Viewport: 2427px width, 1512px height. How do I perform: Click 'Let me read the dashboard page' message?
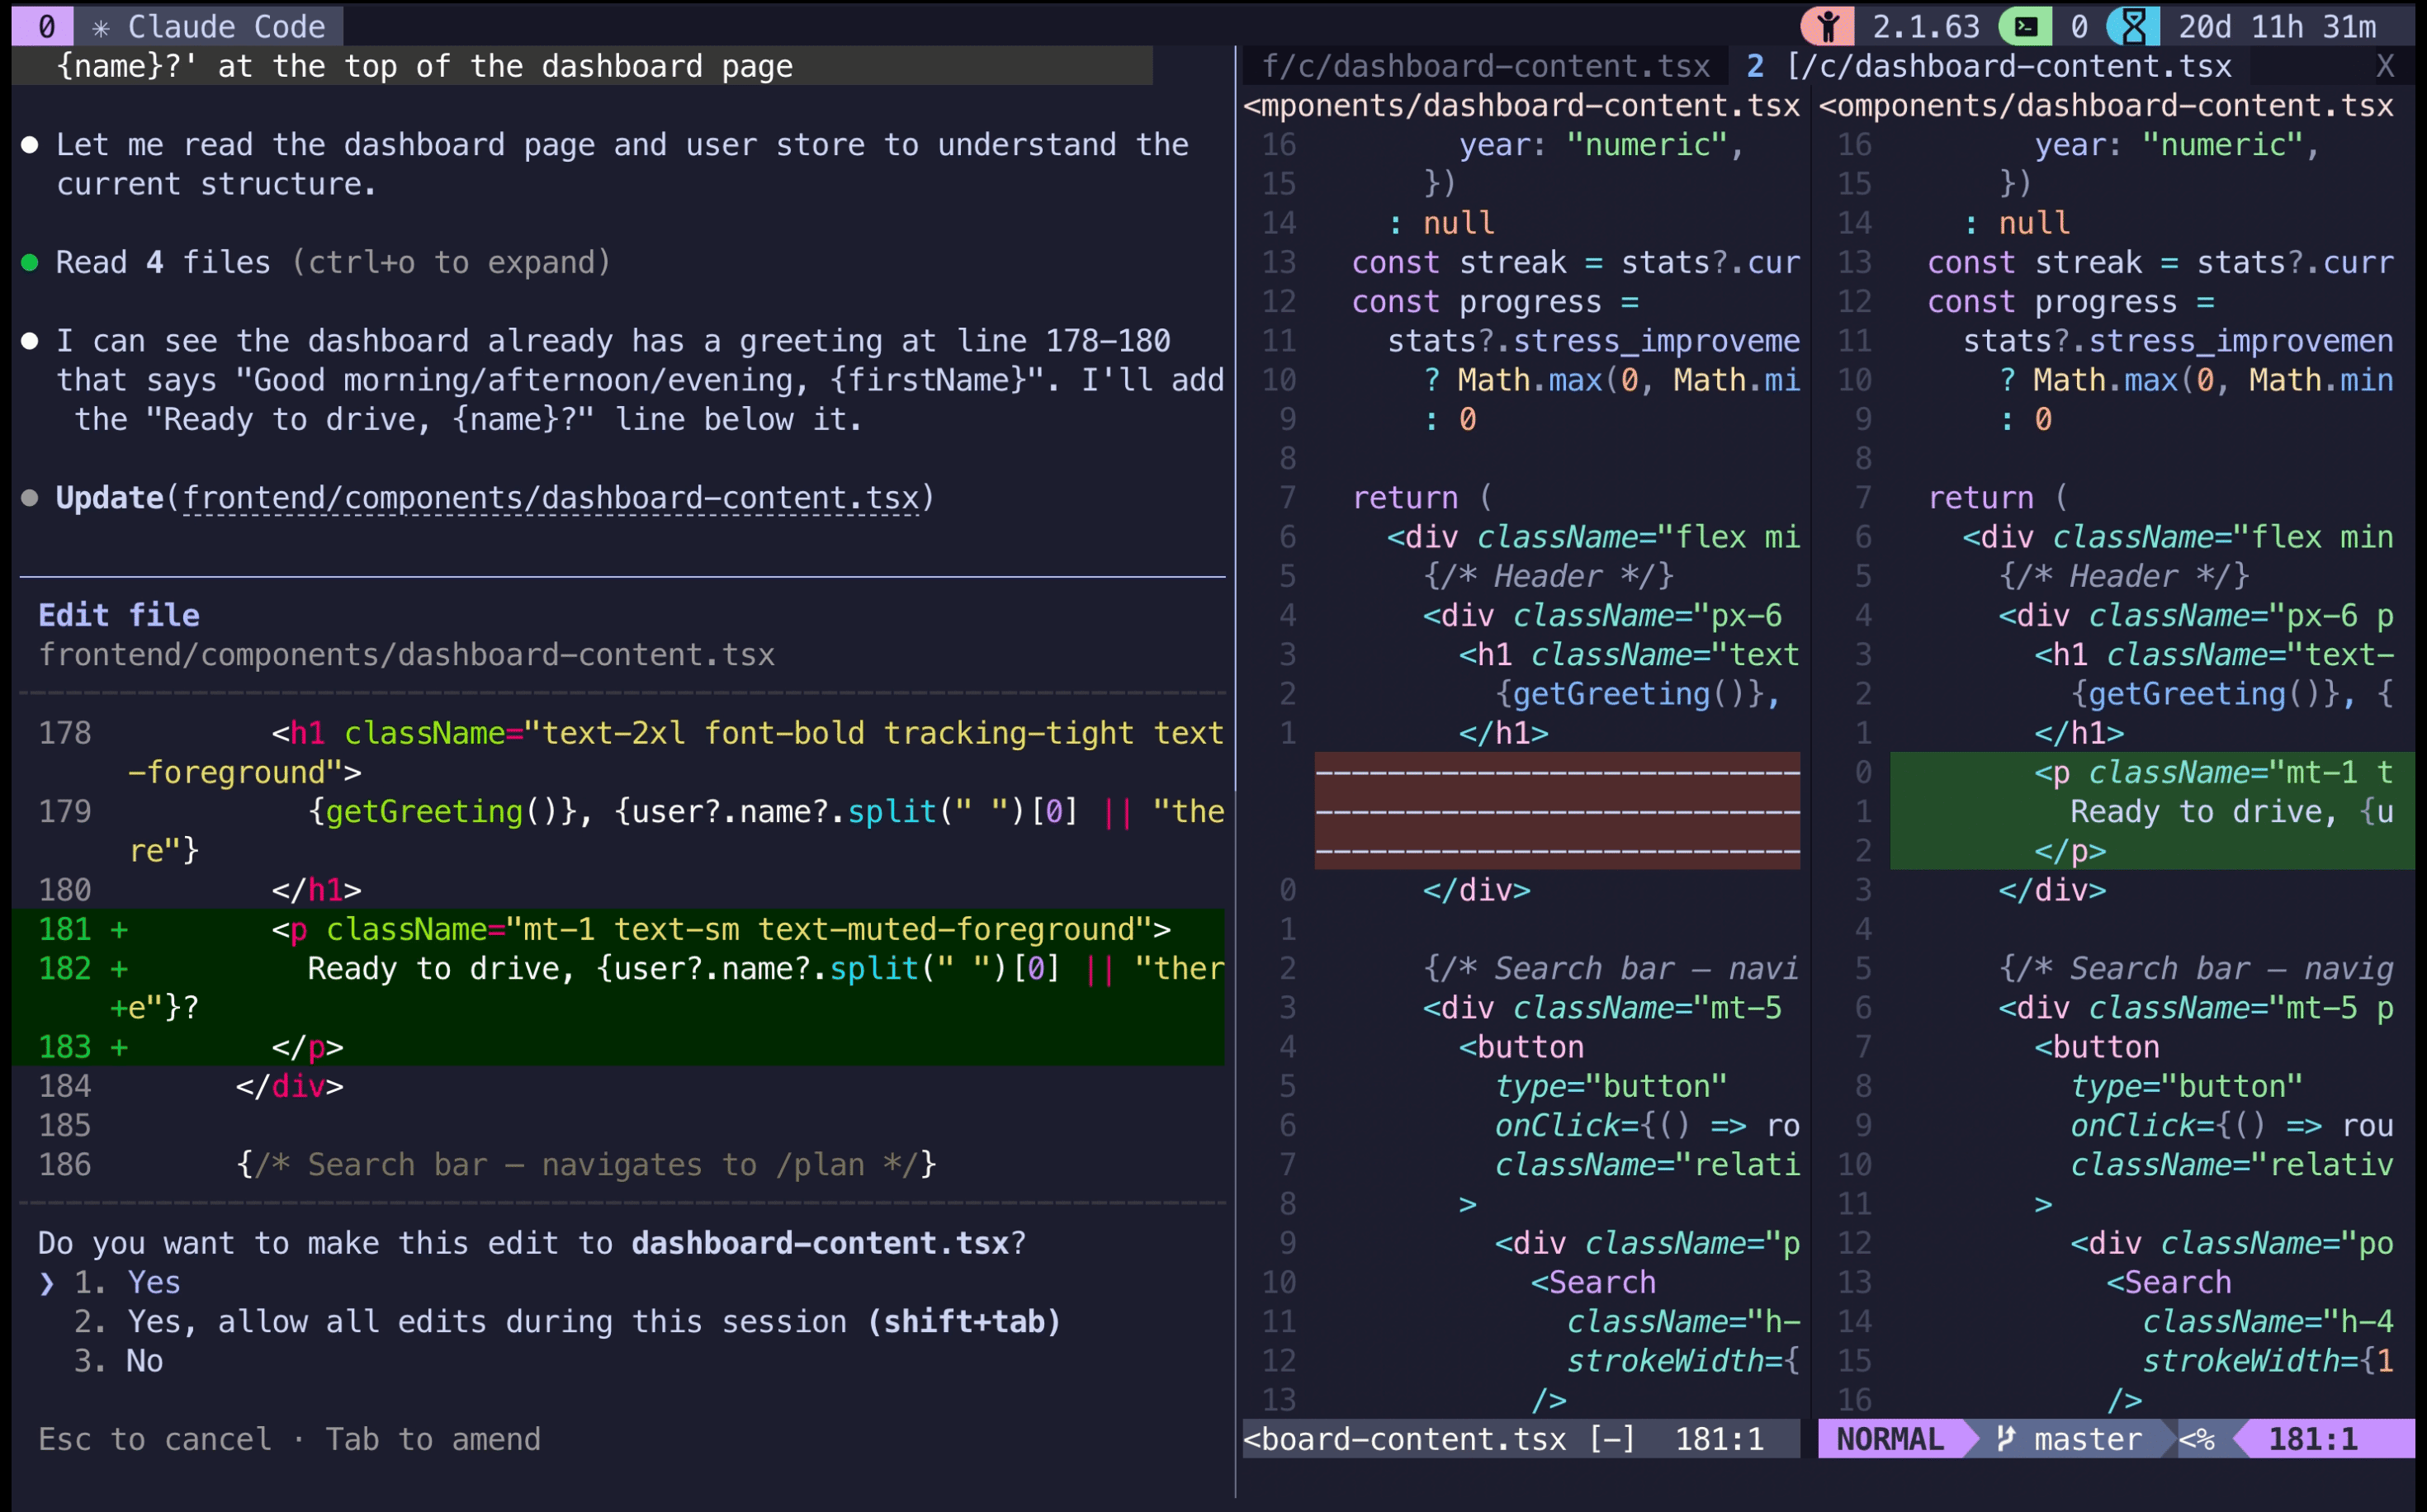coord(622,164)
